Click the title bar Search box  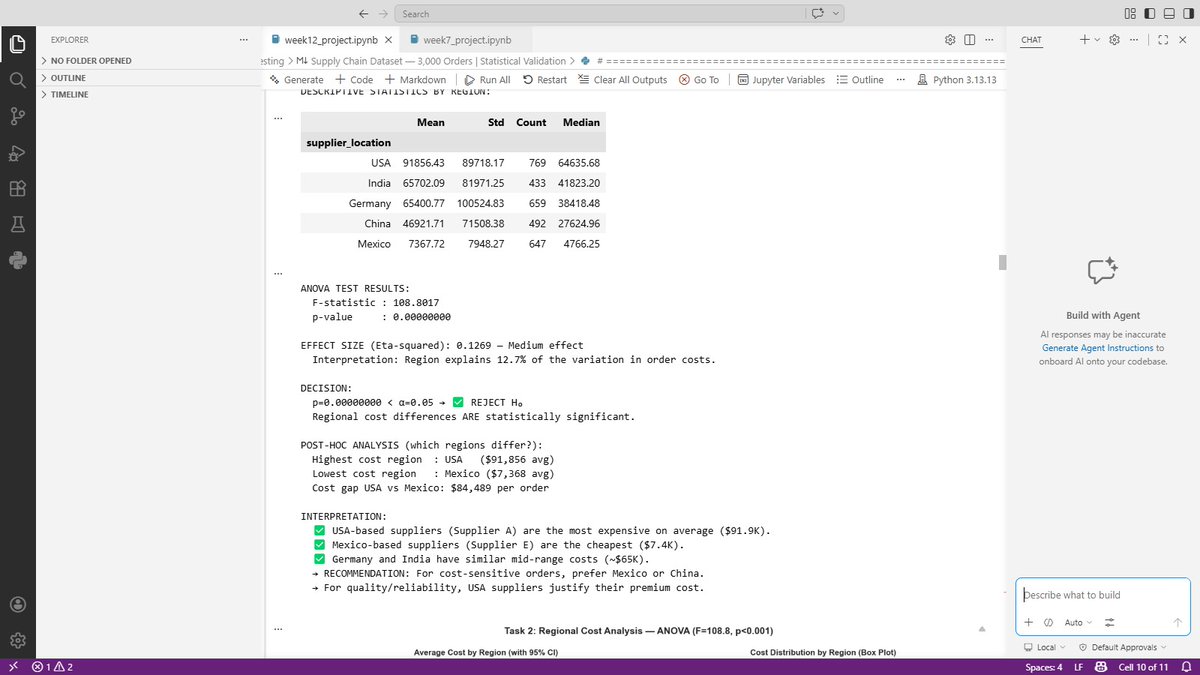click(599, 14)
